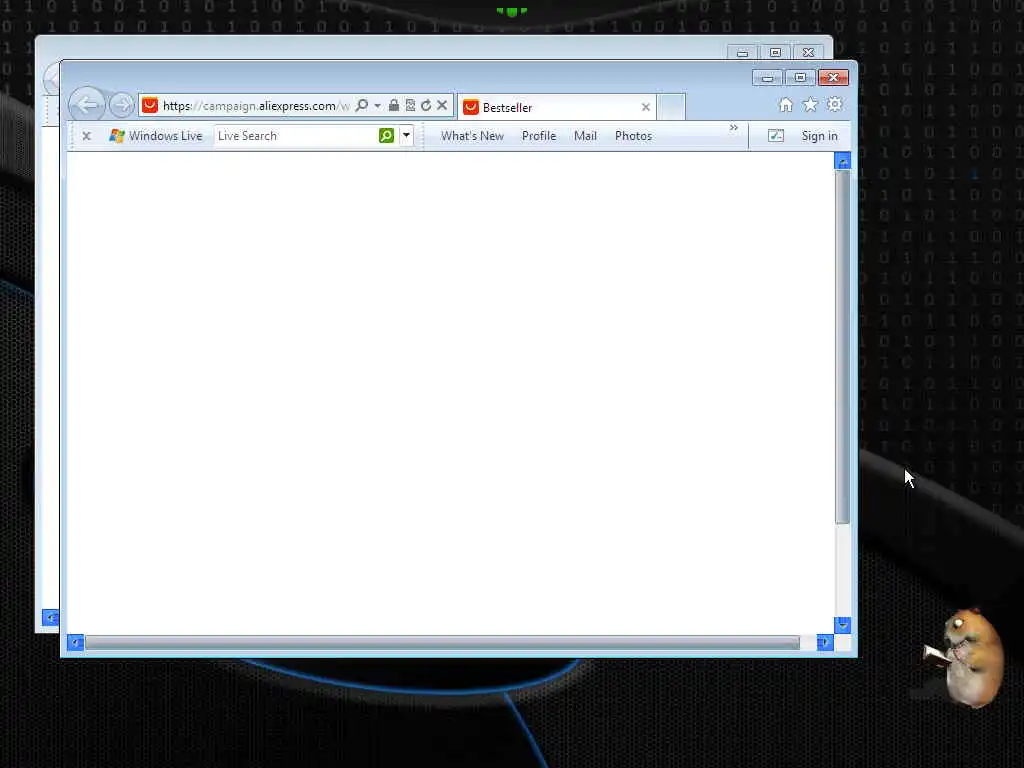
Task: Expand the Live Search options dropdown
Action: coord(406,135)
